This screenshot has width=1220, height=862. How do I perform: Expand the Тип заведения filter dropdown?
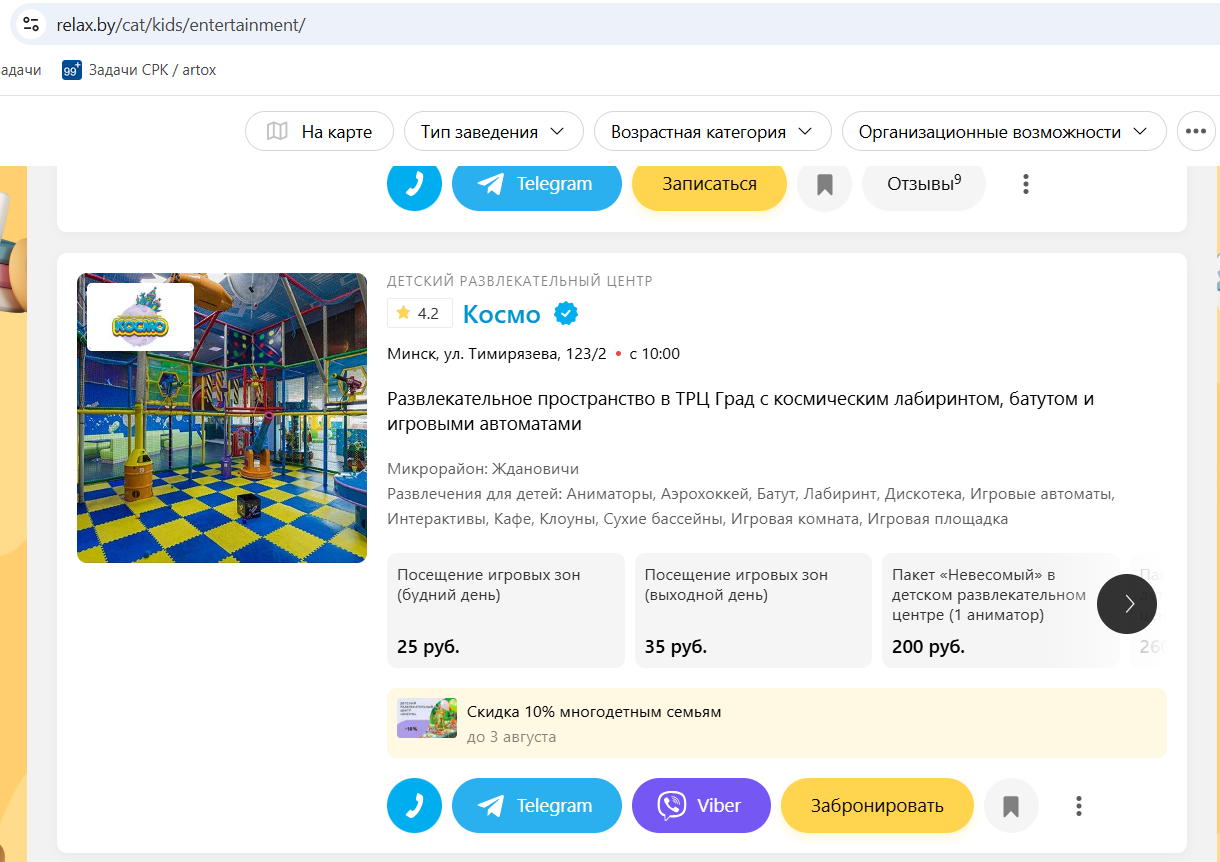pyautogui.click(x=494, y=131)
